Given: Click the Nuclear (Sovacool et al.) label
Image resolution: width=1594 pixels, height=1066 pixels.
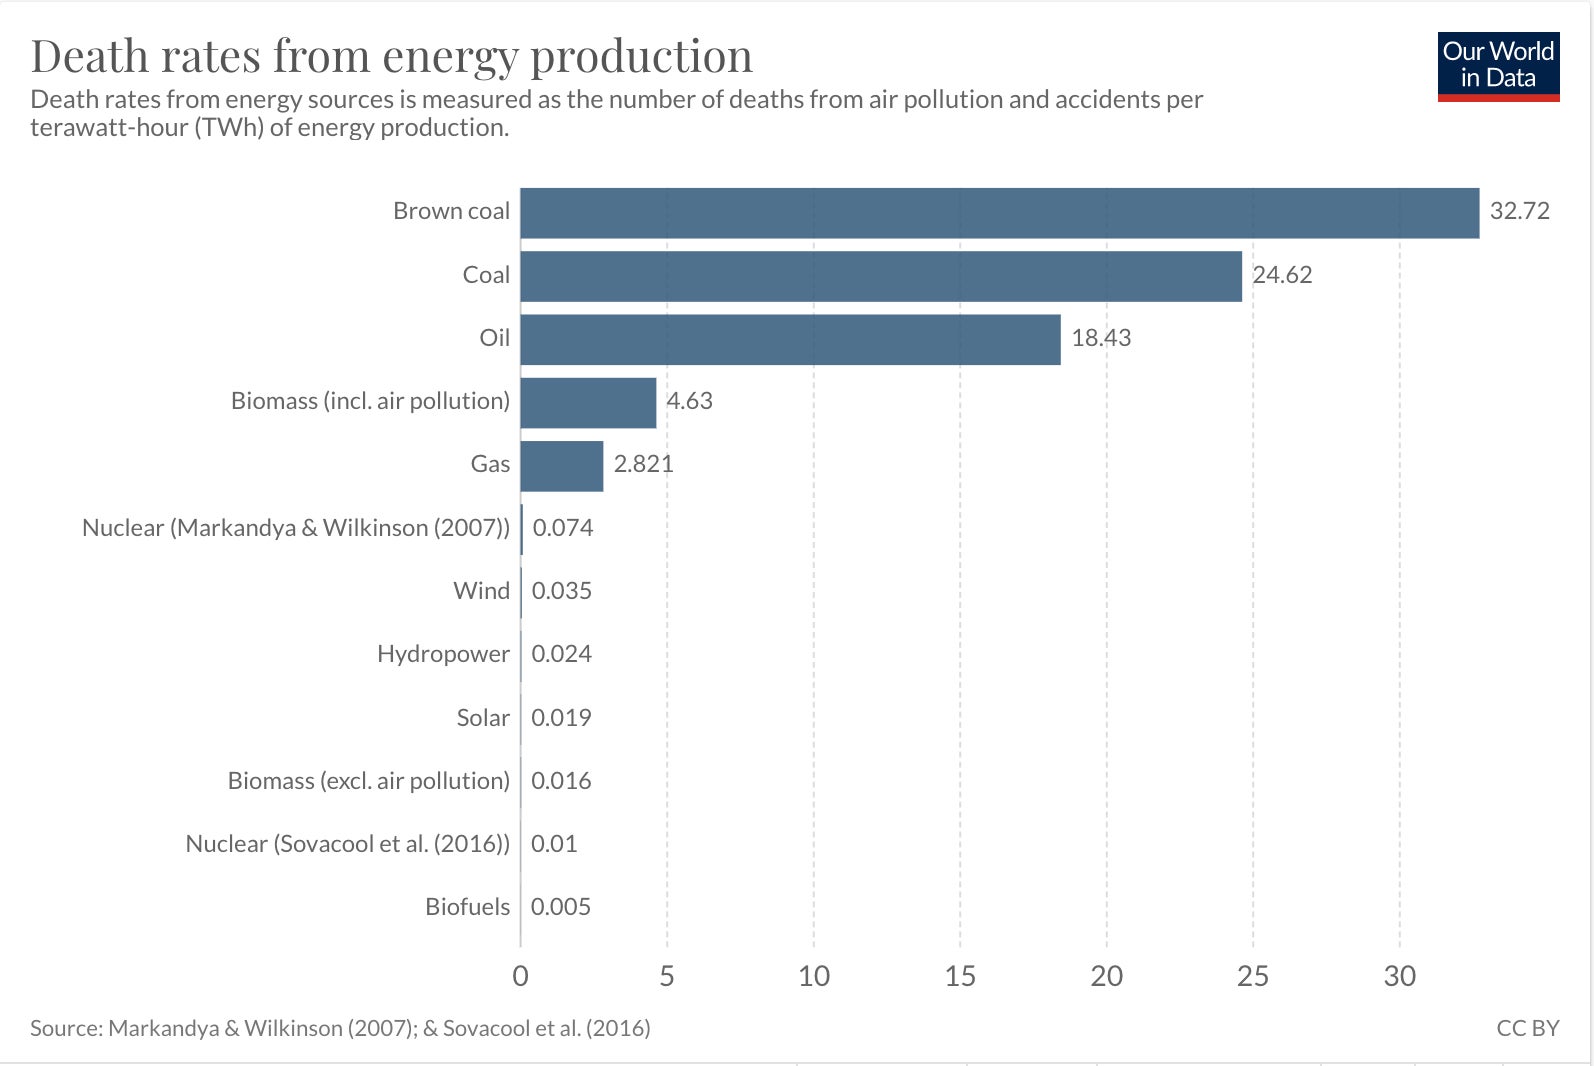Looking at the screenshot, I should tap(348, 844).
